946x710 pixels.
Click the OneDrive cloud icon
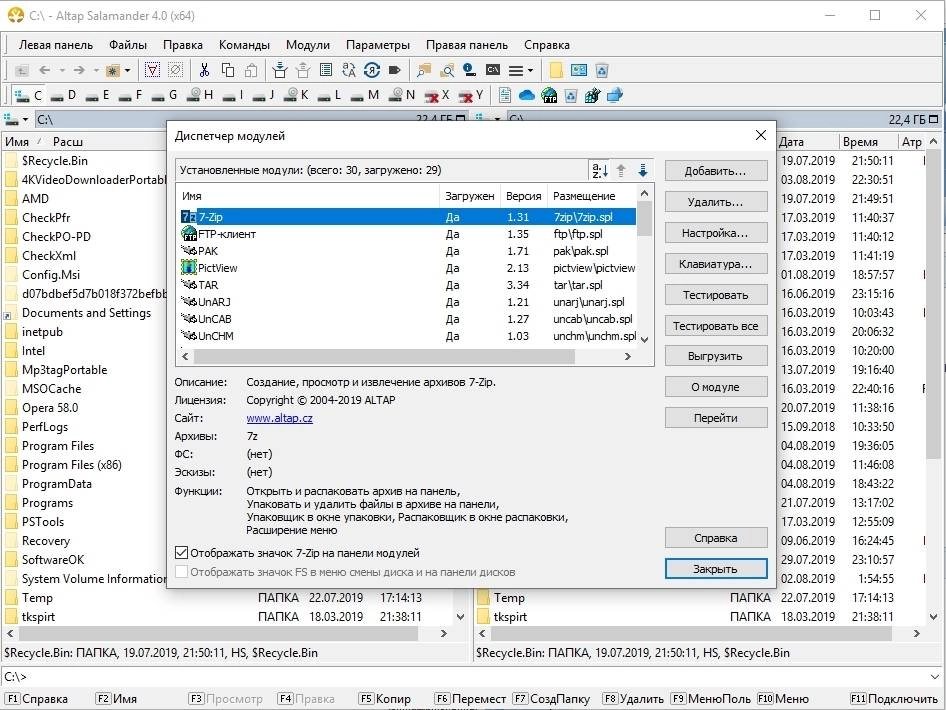(x=527, y=95)
